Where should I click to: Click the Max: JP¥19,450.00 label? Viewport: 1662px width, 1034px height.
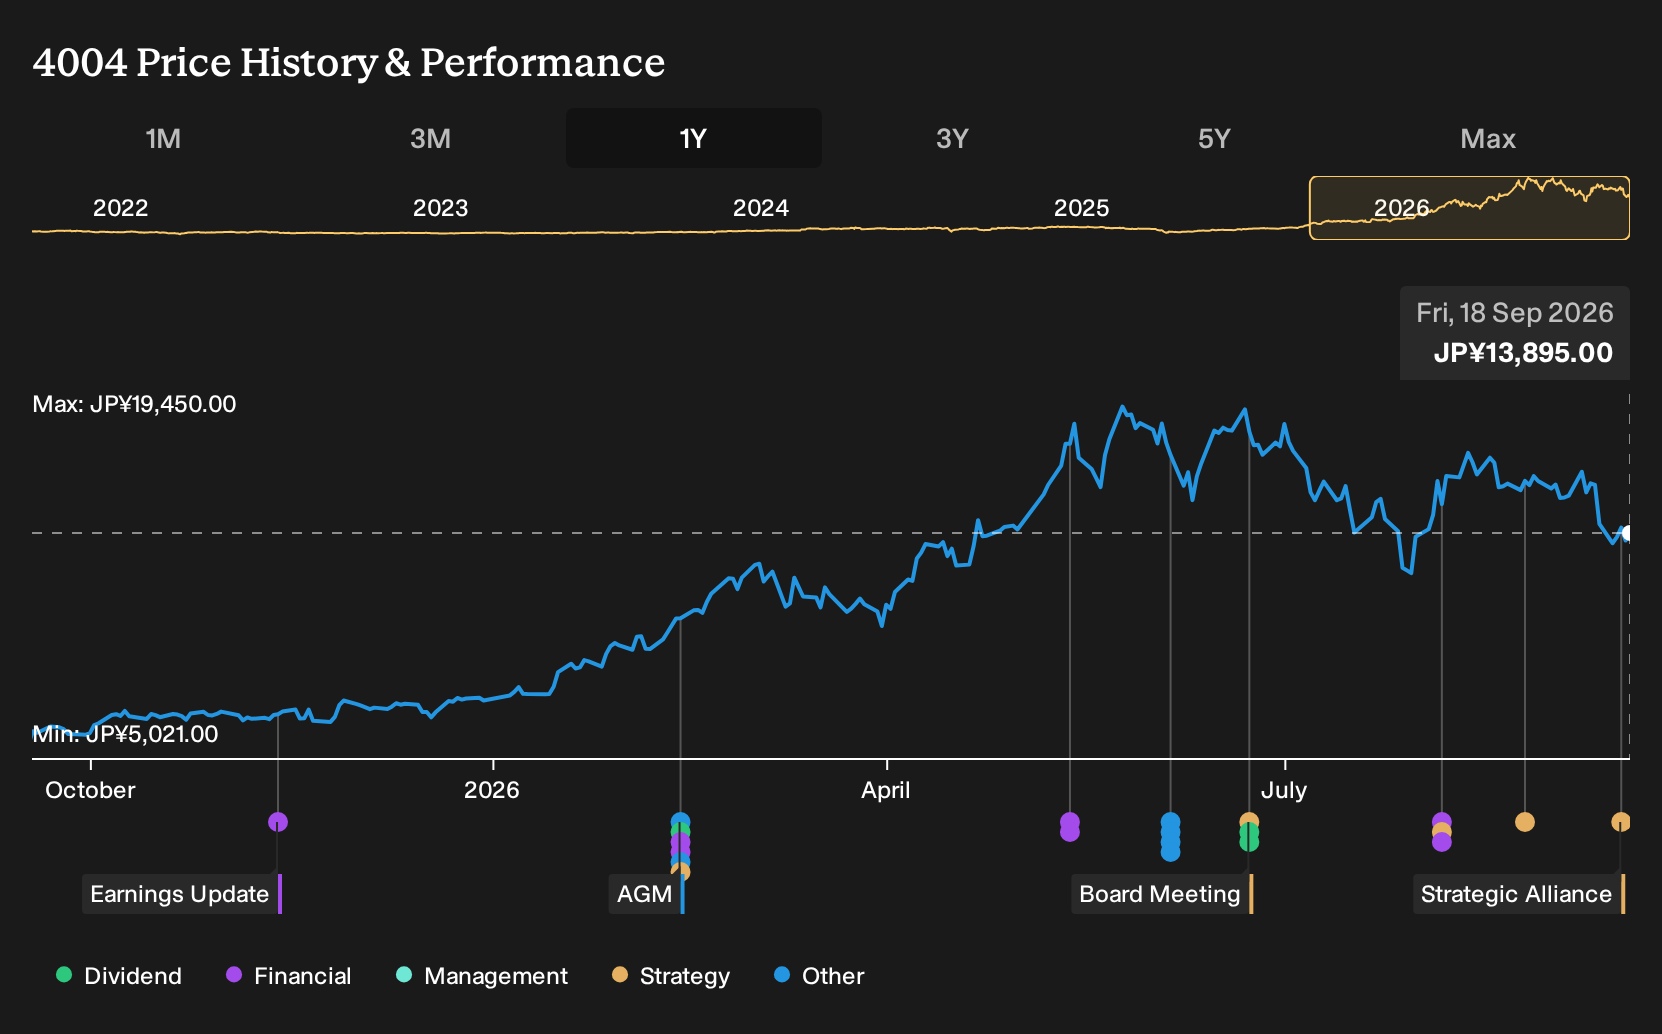point(135,404)
